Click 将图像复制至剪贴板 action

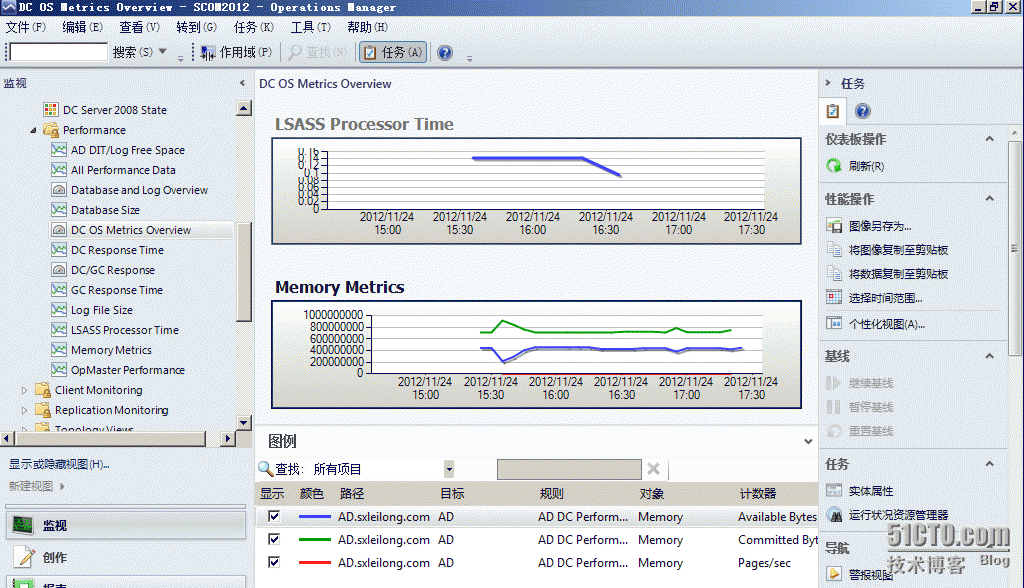click(x=898, y=250)
